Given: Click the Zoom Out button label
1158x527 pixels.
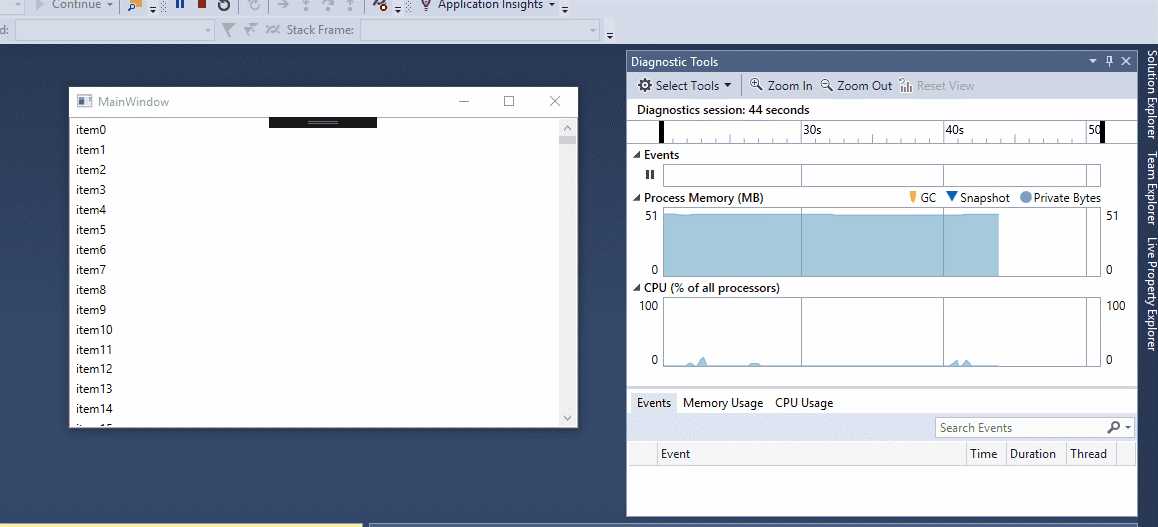Looking at the screenshot, I should 864,86.
